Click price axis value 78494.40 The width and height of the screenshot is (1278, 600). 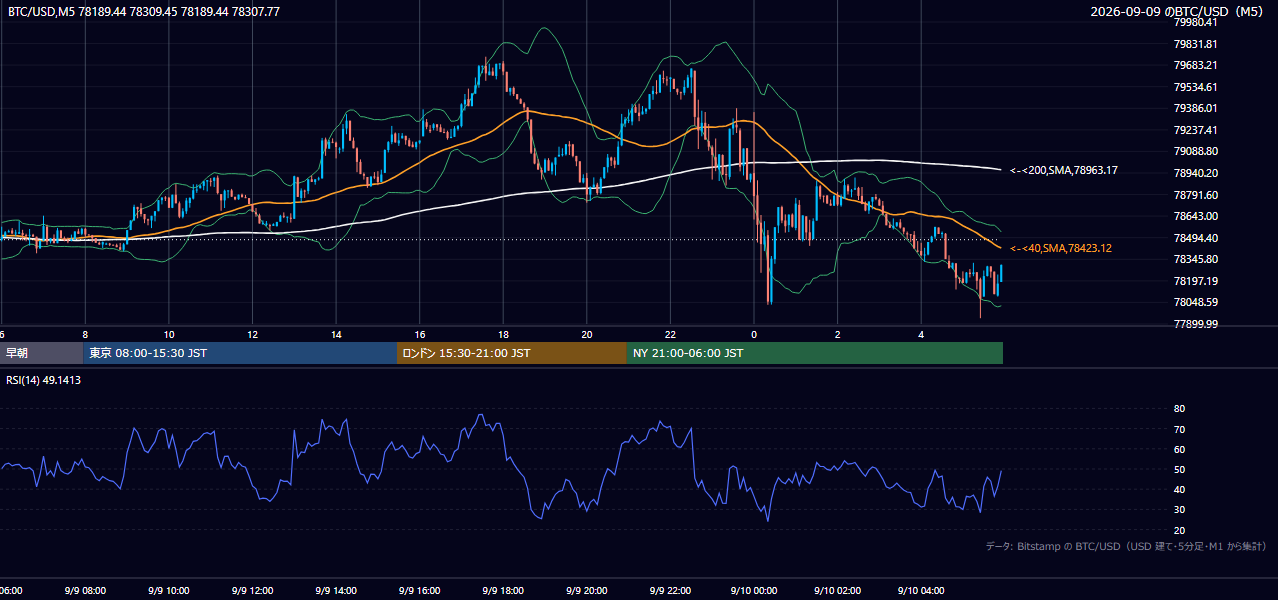coord(1195,238)
